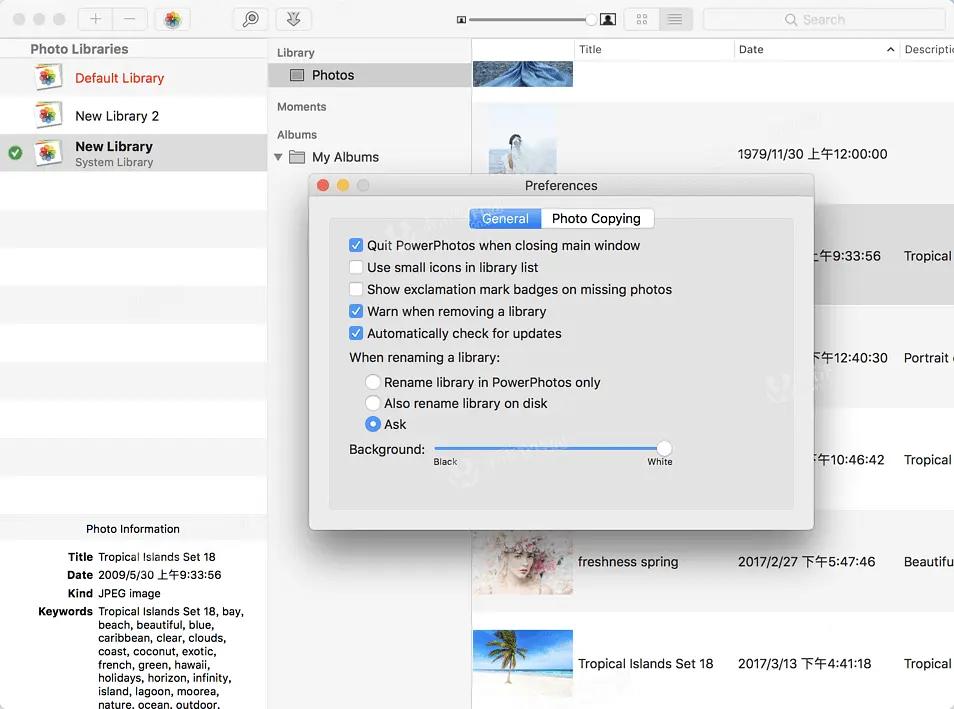Click the Black end slider label
Image resolution: width=954 pixels, height=709 pixels.
(445, 462)
